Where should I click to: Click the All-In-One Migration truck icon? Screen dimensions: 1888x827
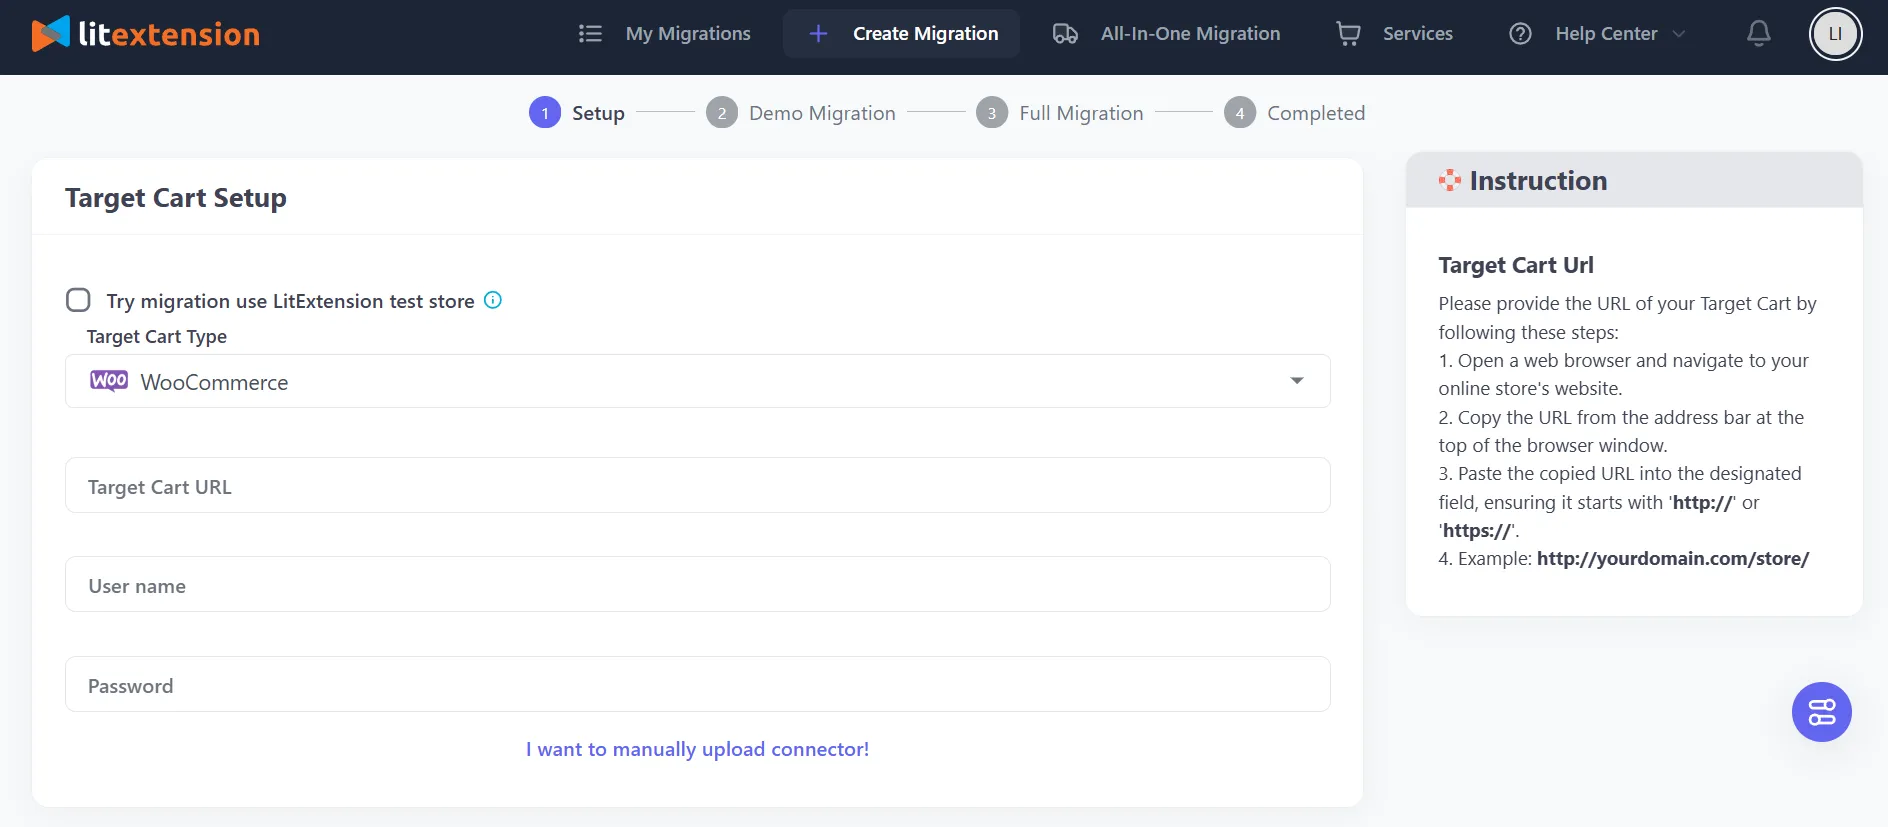[1065, 34]
